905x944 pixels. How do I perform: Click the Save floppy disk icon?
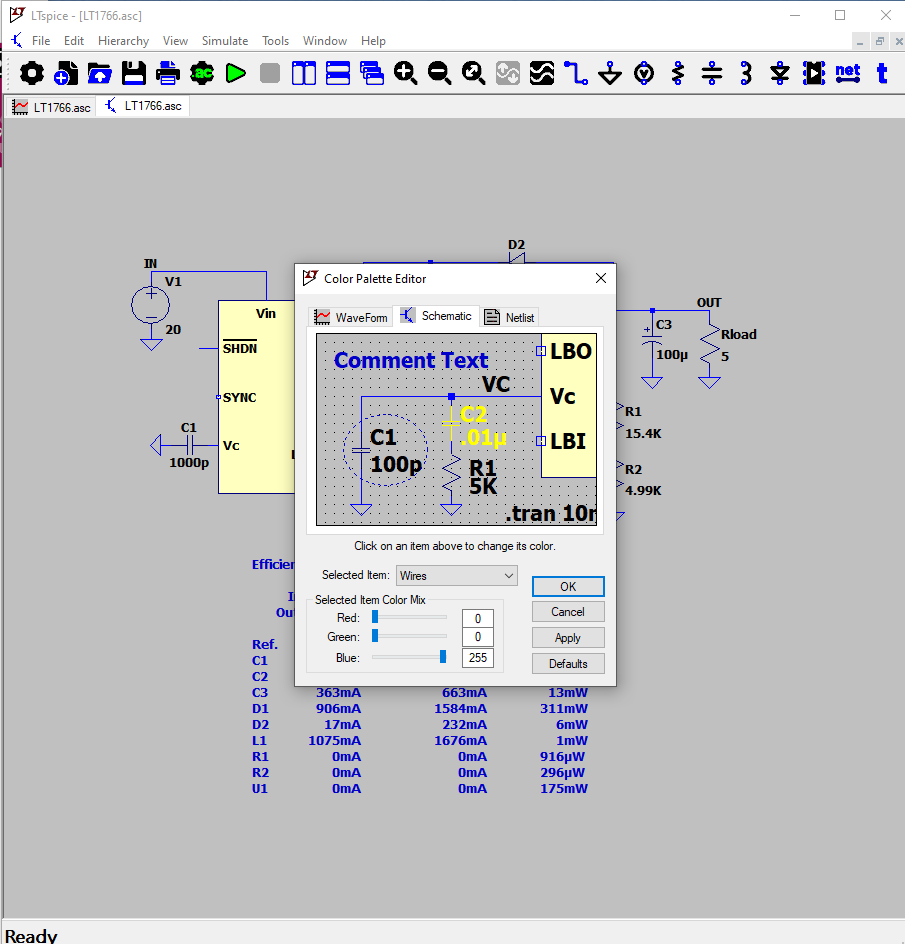tap(134, 73)
